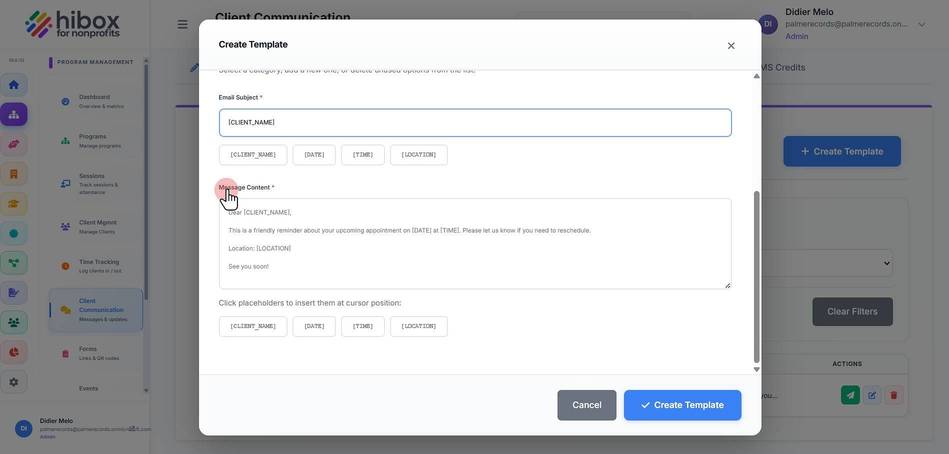Click the dialog's vertical scrollbar thumb
This screenshot has height=454, width=949.
756,277
